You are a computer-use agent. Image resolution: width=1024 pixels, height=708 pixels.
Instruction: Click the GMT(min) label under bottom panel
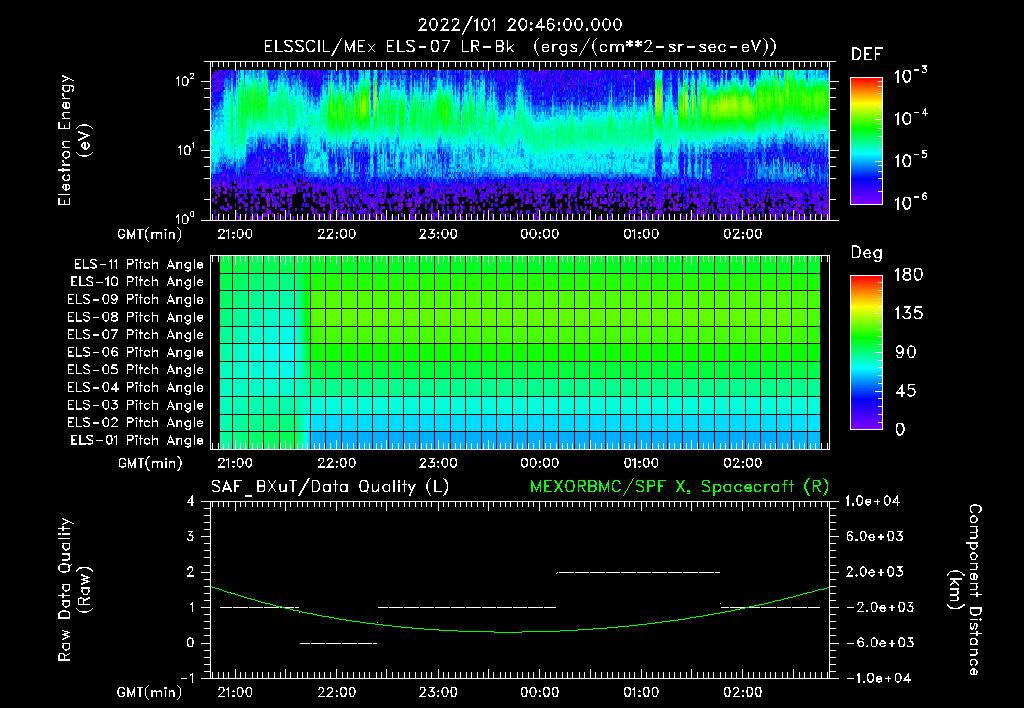(x=150, y=692)
